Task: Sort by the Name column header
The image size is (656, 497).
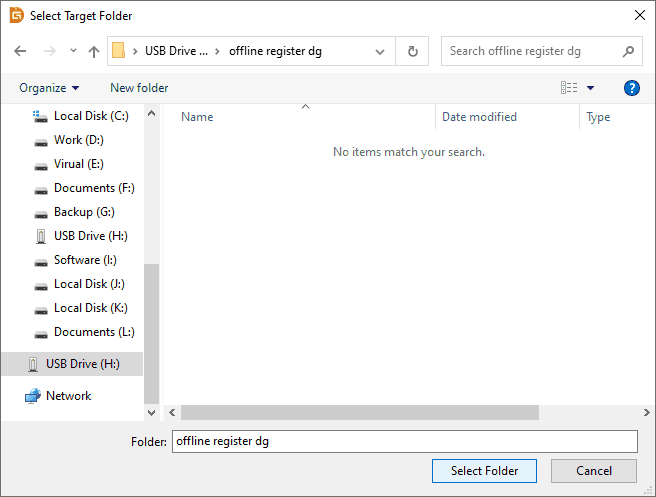Action: 197,117
